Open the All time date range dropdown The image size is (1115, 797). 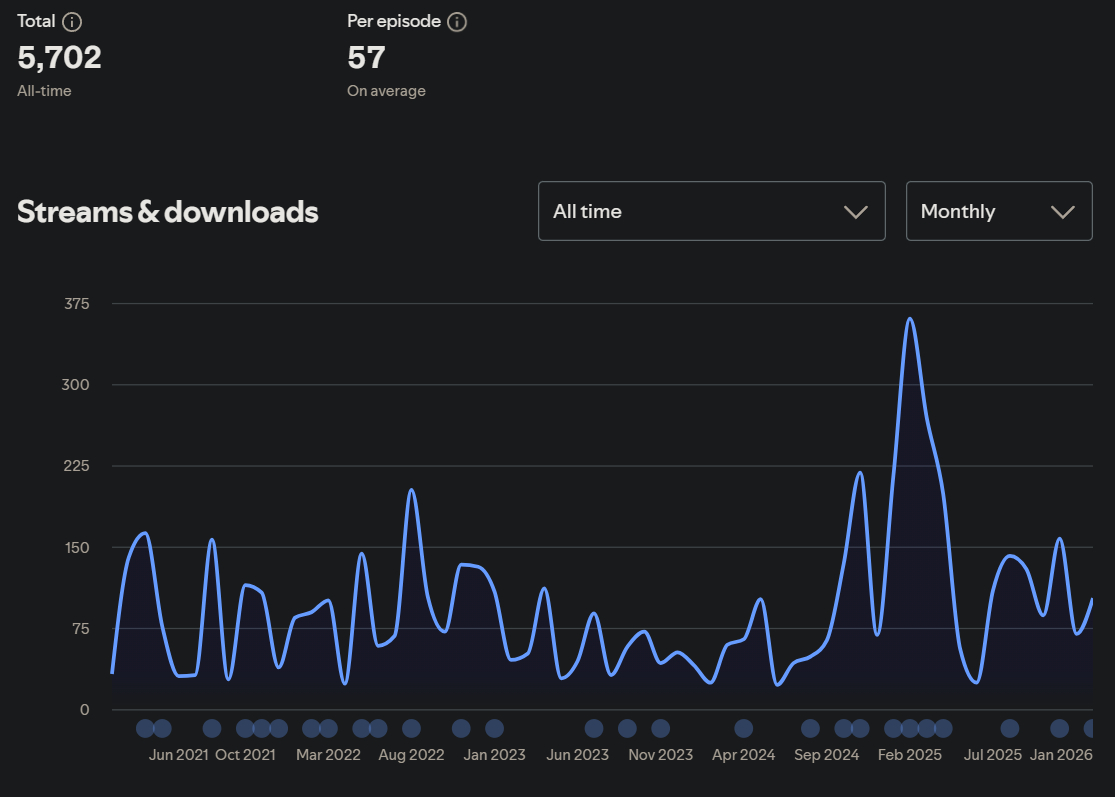[711, 211]
